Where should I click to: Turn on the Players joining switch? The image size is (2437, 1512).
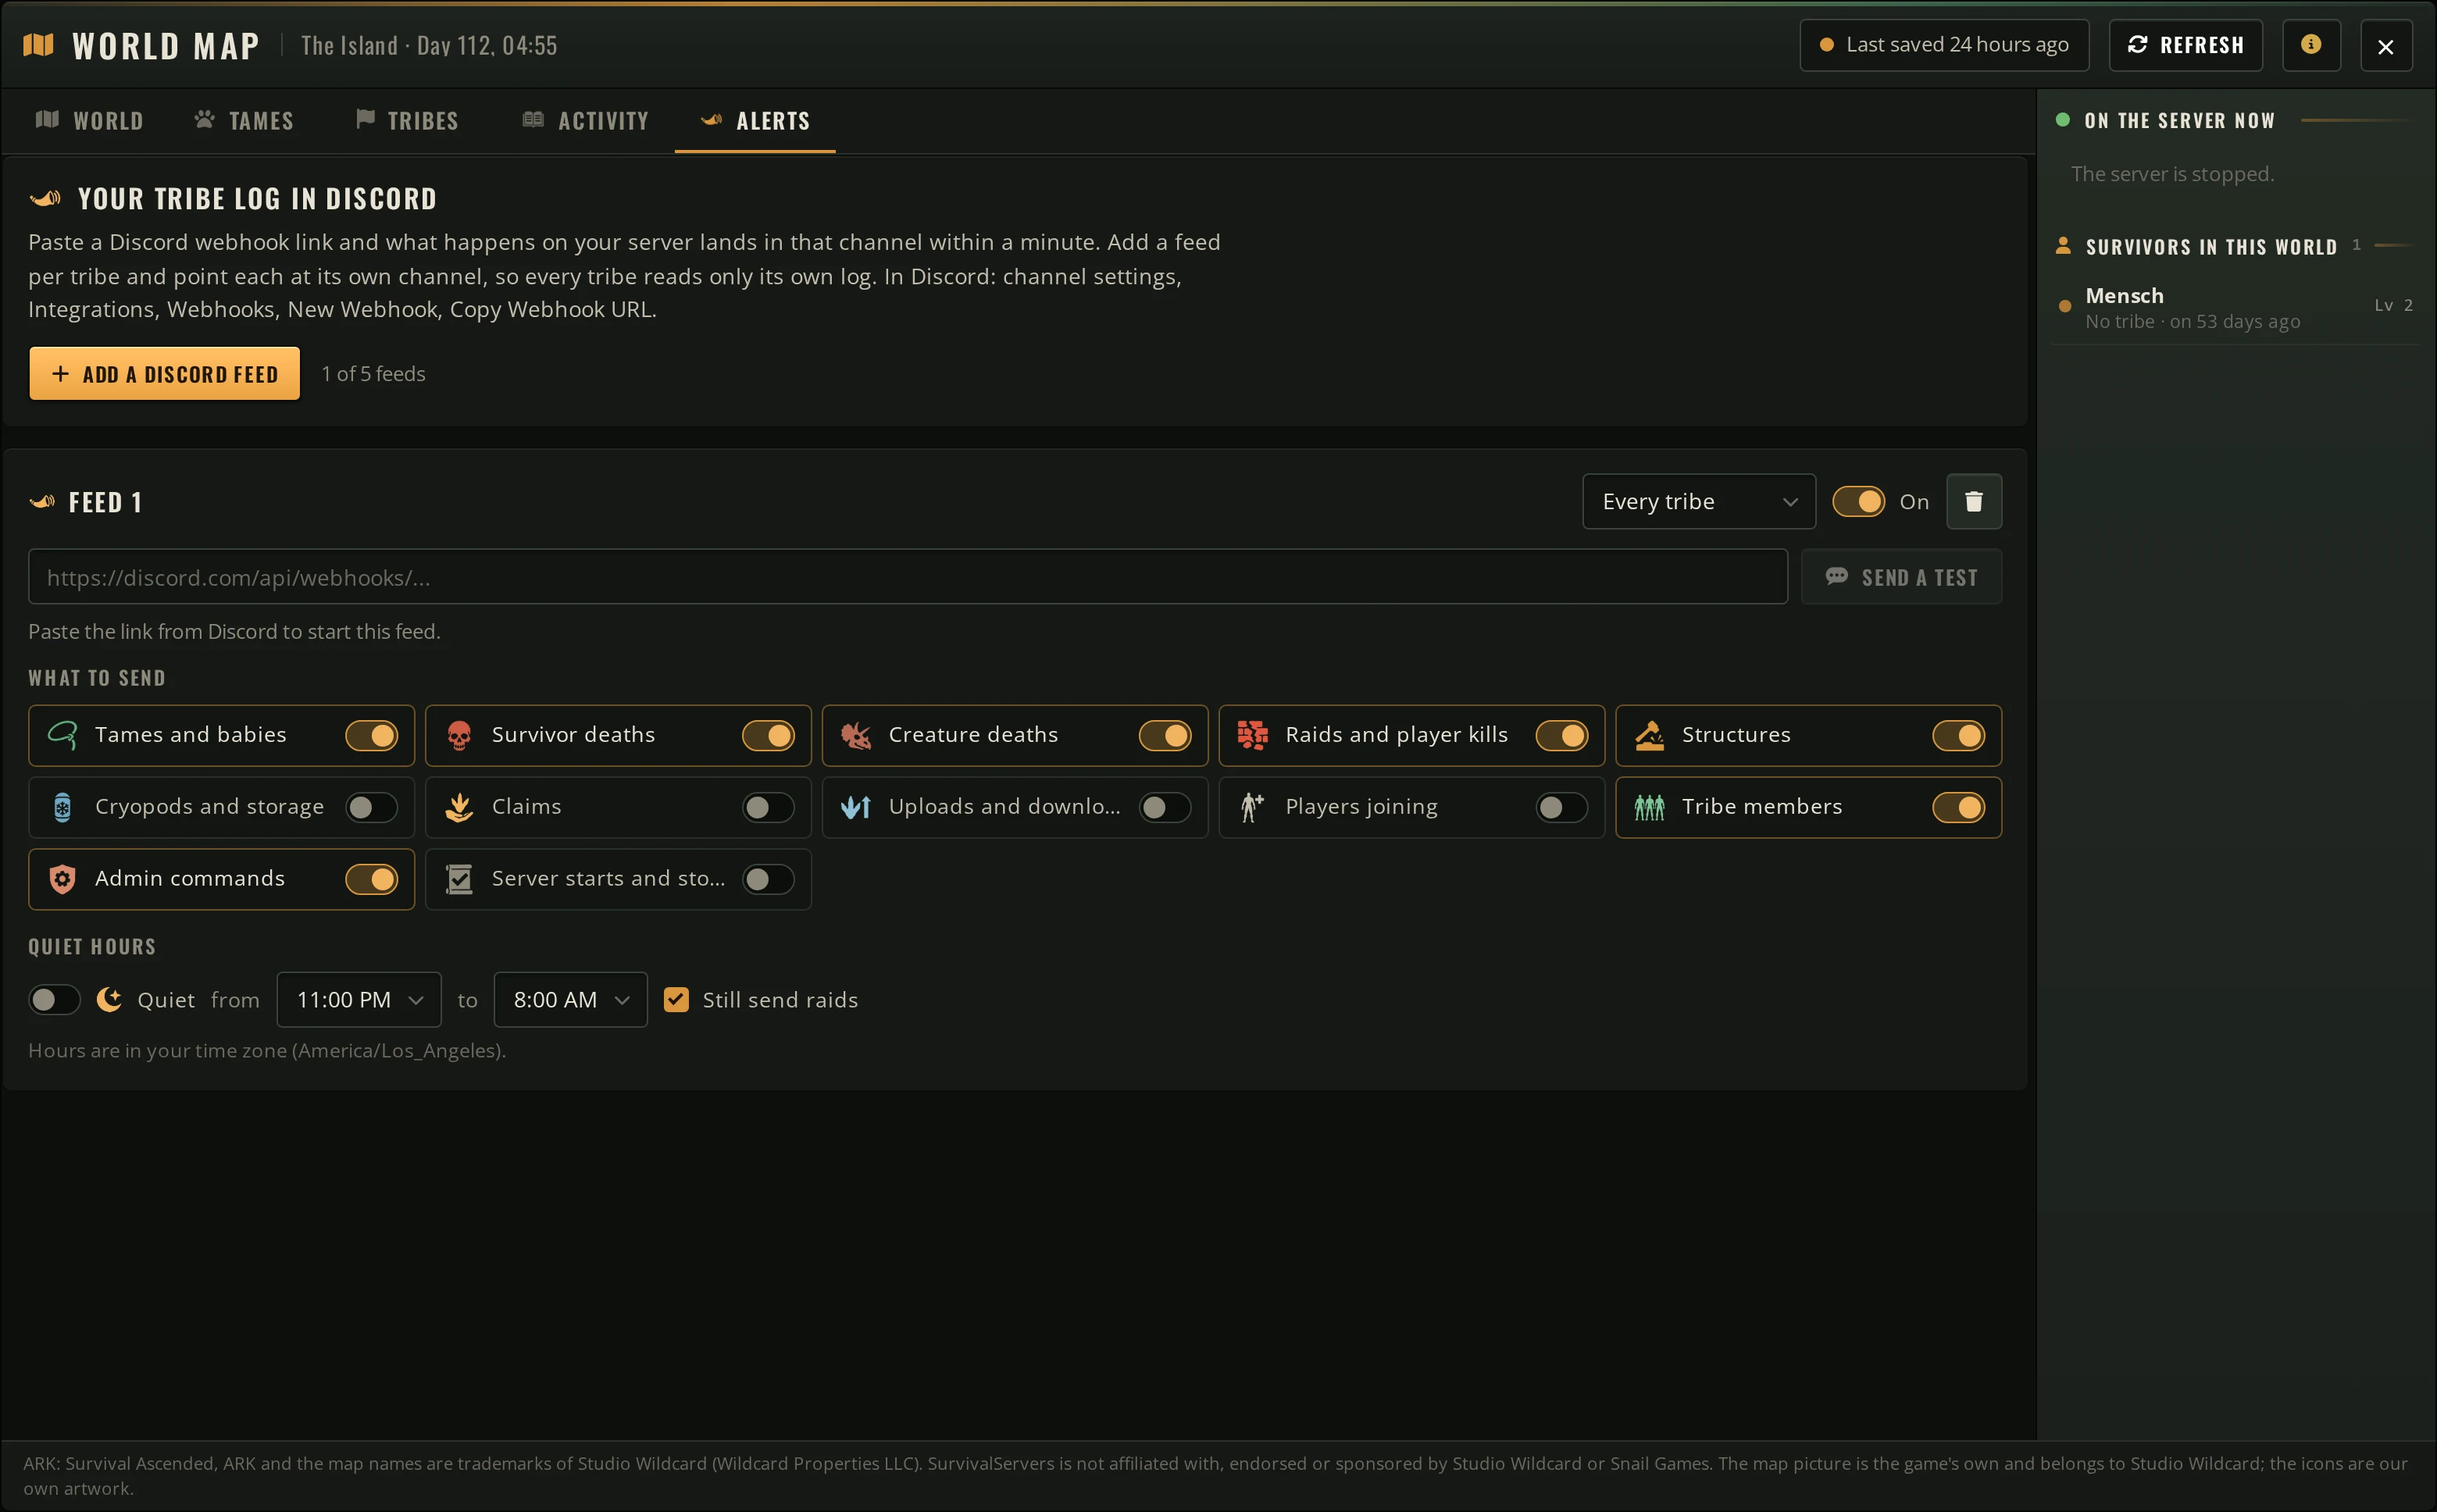point(1562,807)
